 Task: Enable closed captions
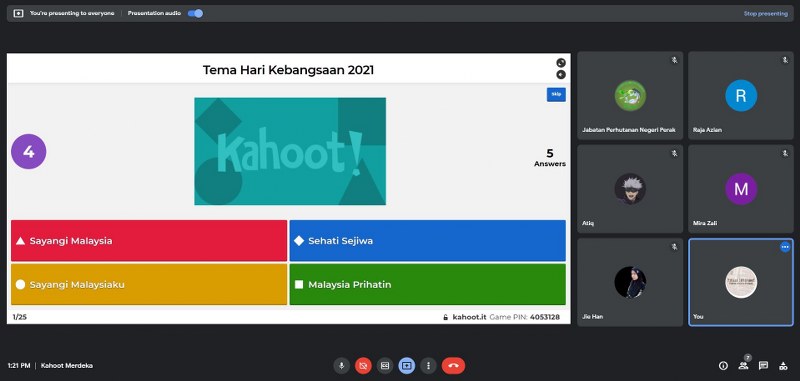(385, 366)
